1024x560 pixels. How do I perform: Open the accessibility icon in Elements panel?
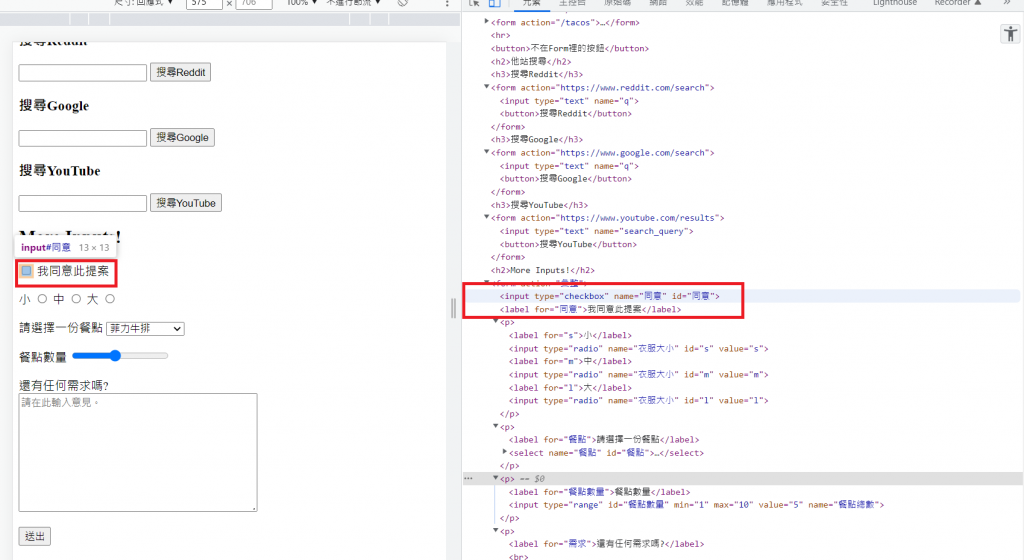(1010, 33)
